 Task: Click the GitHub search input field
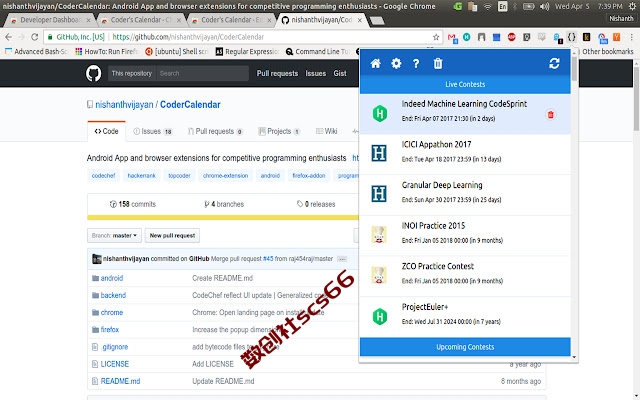coord(202,73)
